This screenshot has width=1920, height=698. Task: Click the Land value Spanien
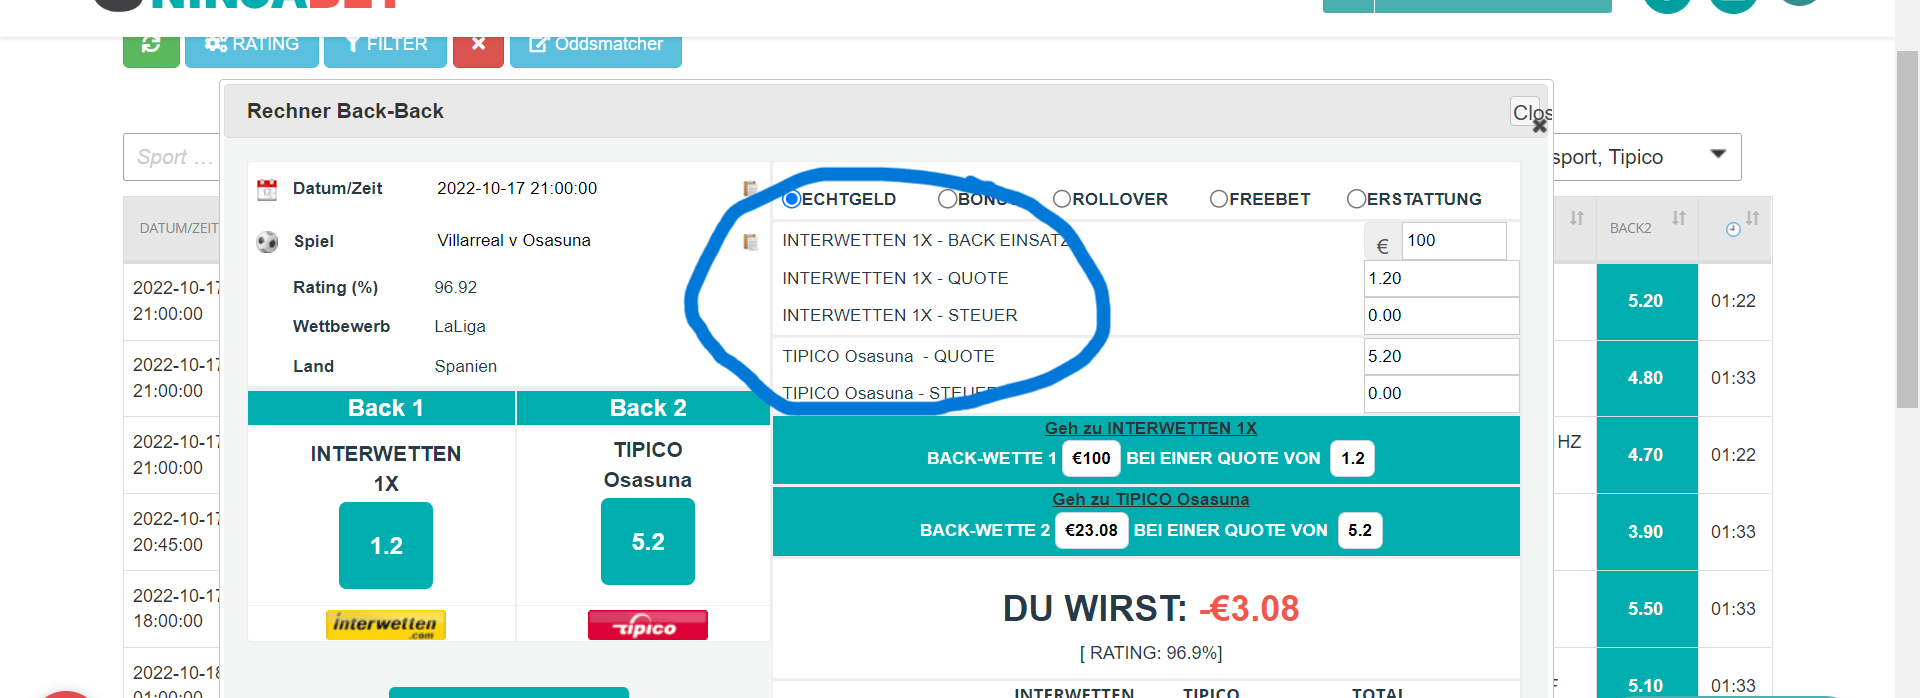coord(466,367)
